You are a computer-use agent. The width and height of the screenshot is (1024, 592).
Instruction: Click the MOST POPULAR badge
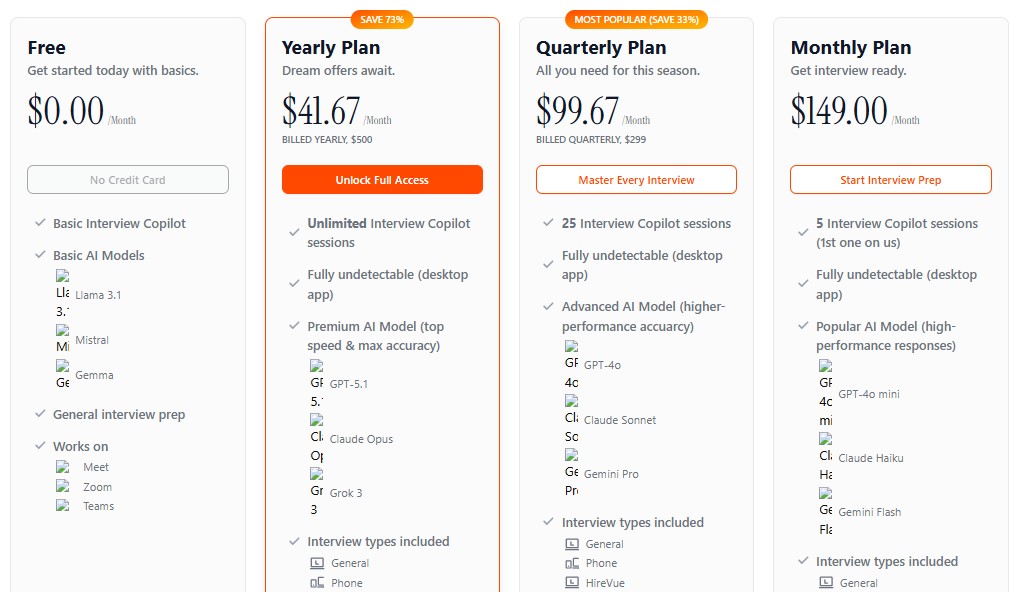[636, 19]
